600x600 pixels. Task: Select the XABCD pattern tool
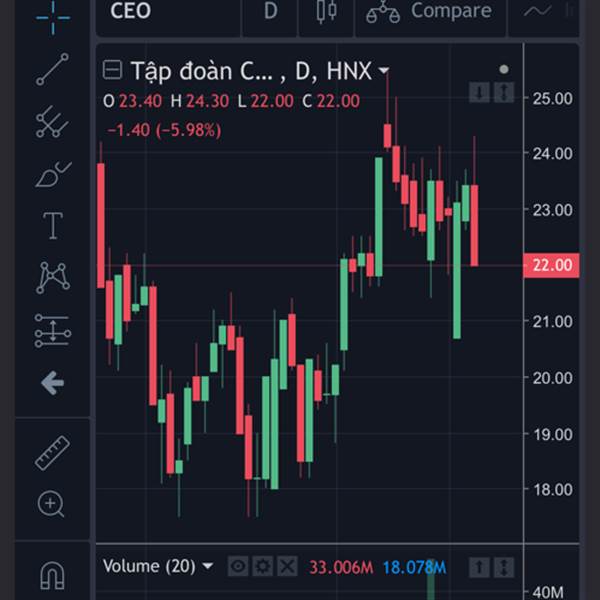53,278
